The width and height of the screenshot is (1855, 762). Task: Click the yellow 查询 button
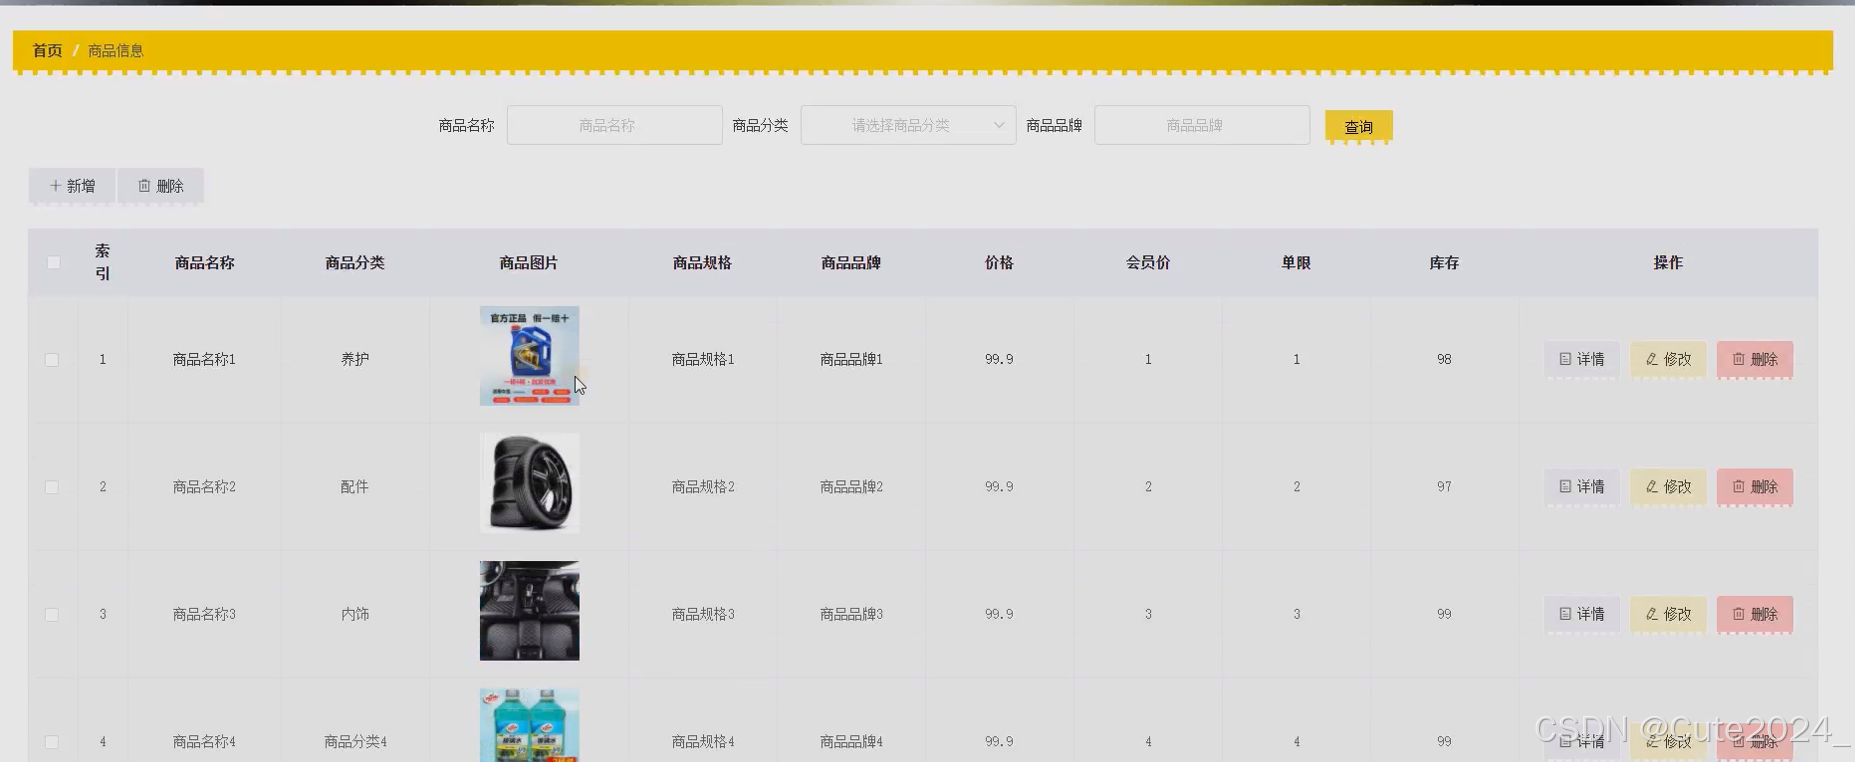[x=1358, y=127]
